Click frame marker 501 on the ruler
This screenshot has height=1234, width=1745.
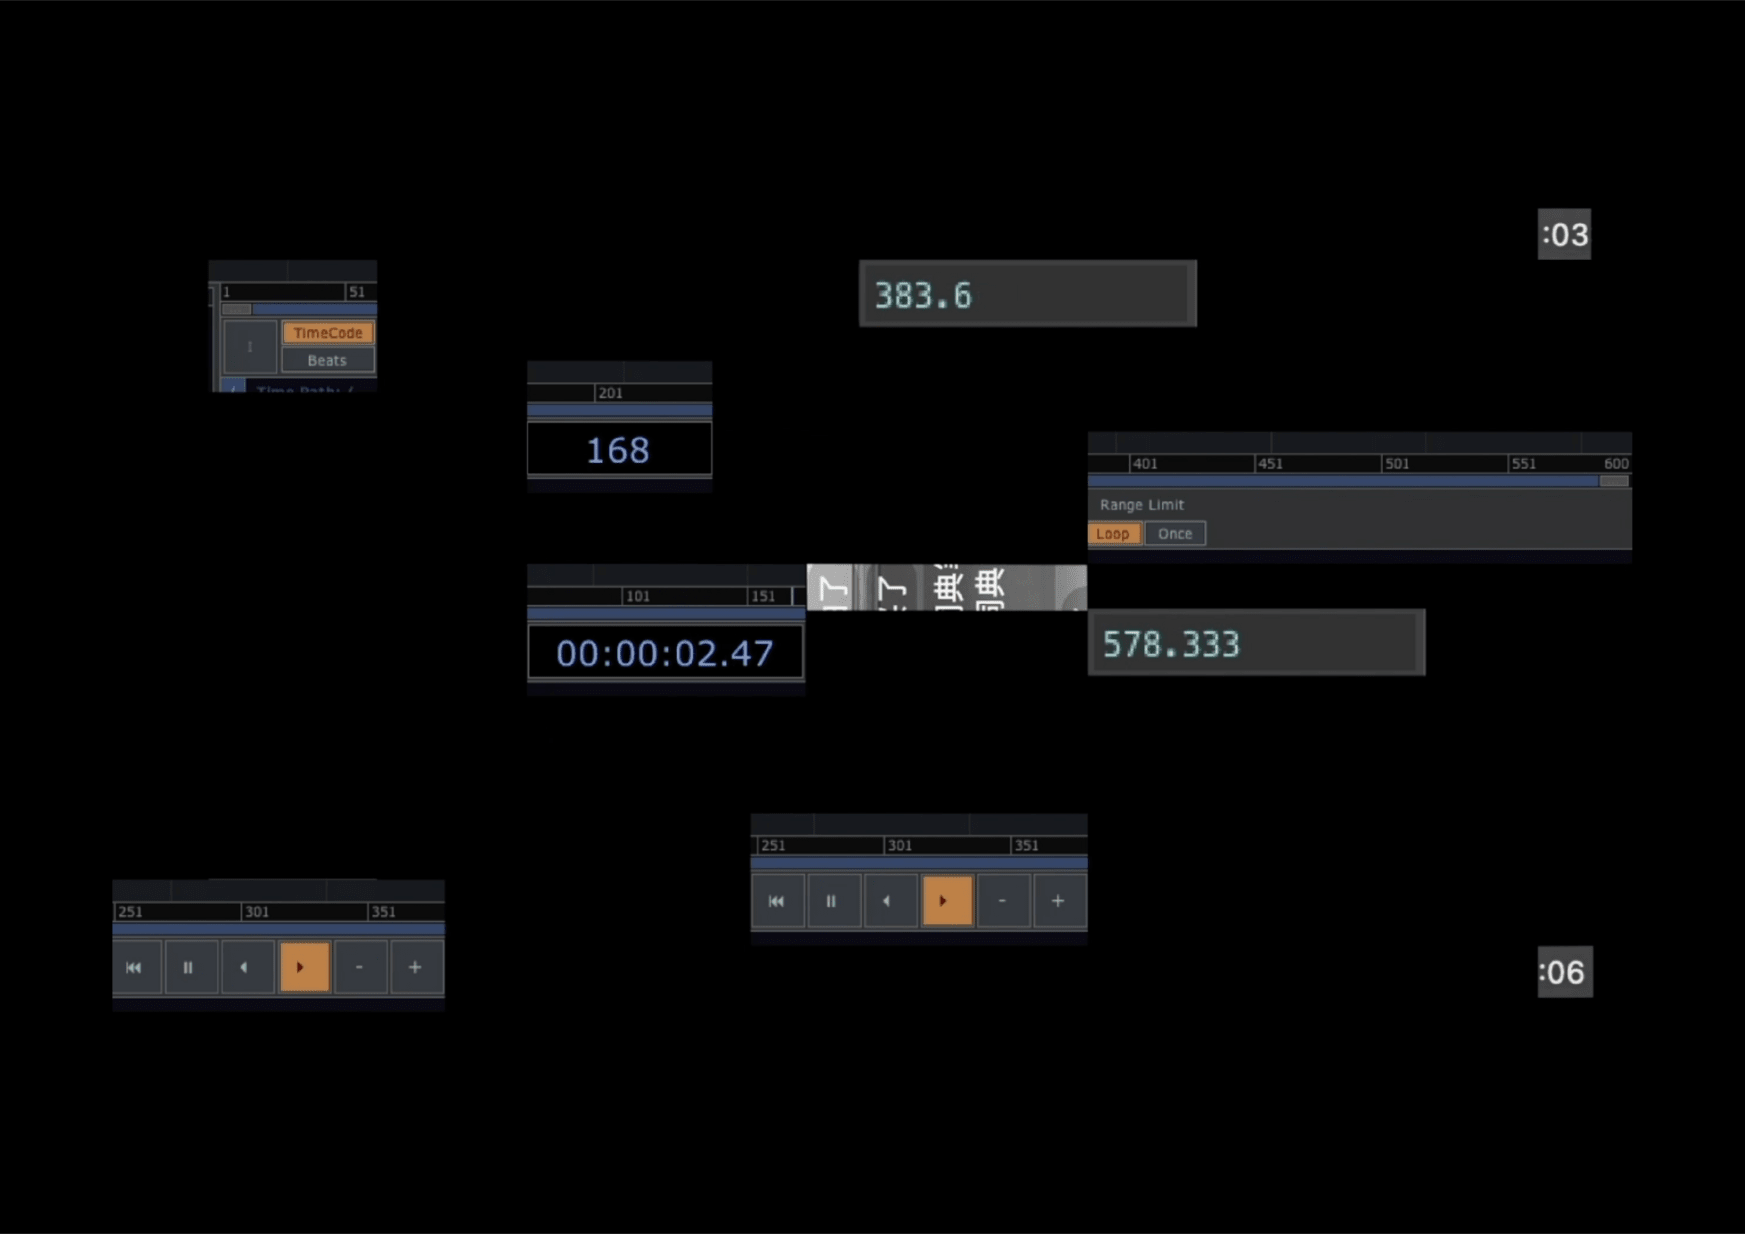(1397, 464)
